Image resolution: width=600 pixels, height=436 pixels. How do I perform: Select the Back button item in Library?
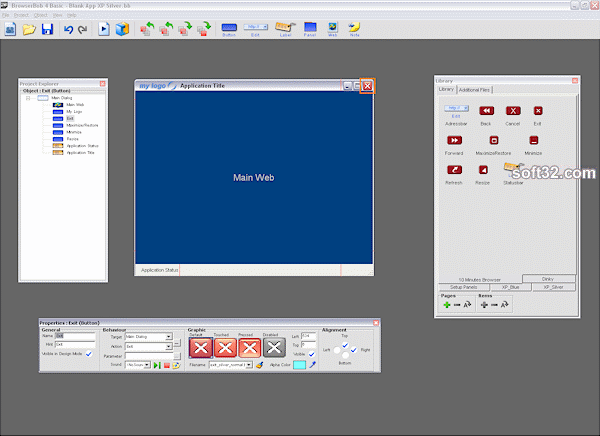486,111
